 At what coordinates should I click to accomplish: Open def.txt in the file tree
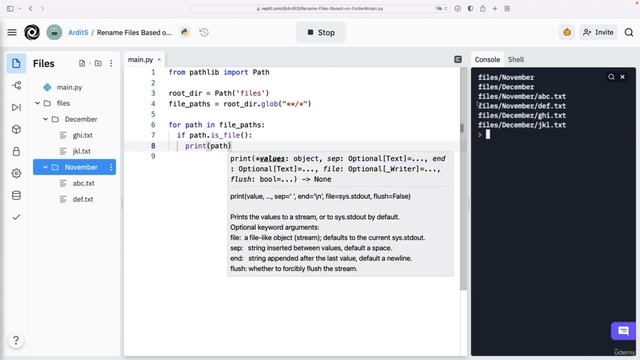pos(82,199)
